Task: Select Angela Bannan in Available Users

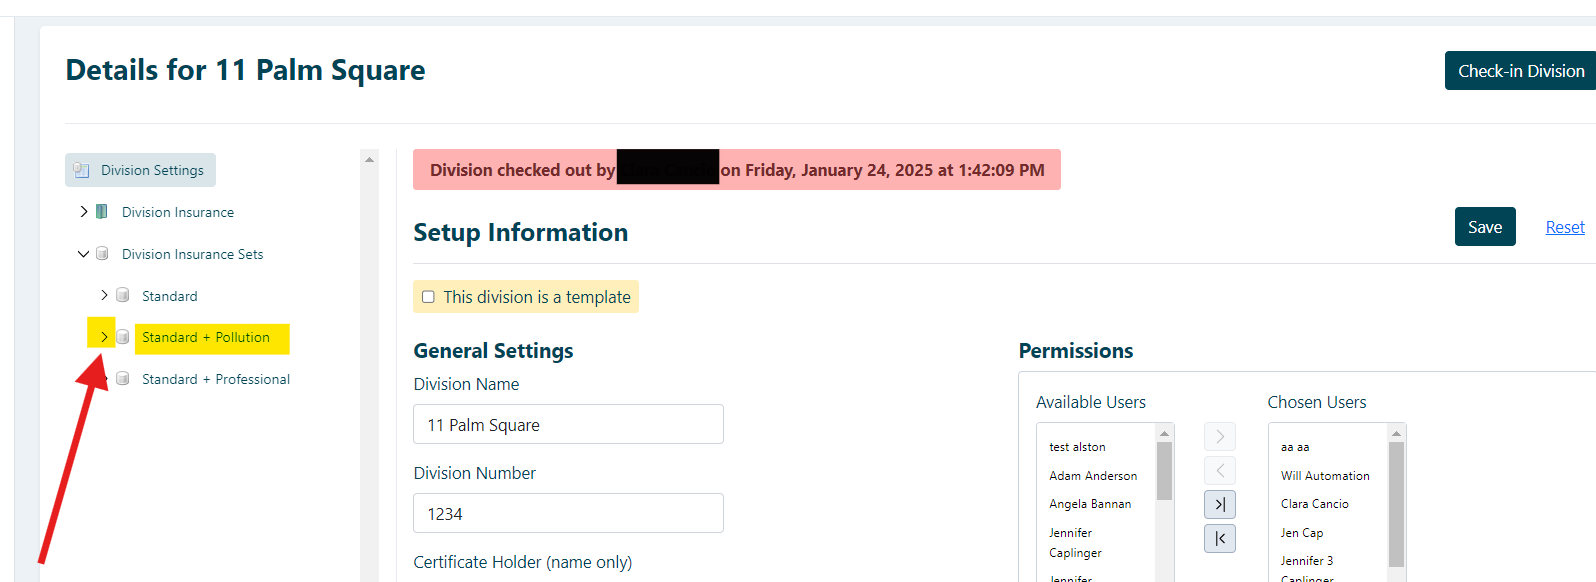Action: [1090, 505]
